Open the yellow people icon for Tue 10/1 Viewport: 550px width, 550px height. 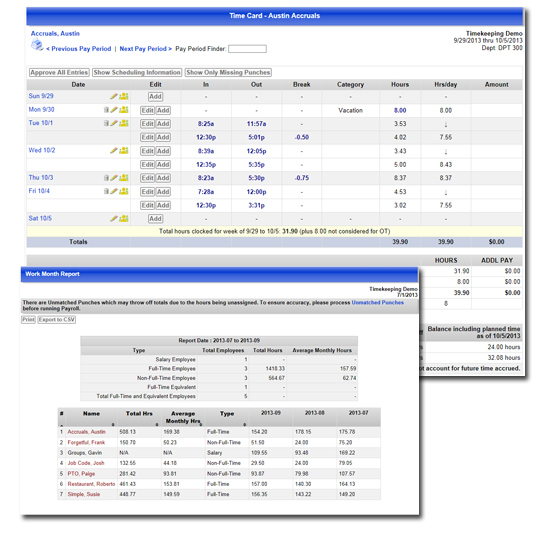(123, 123)
